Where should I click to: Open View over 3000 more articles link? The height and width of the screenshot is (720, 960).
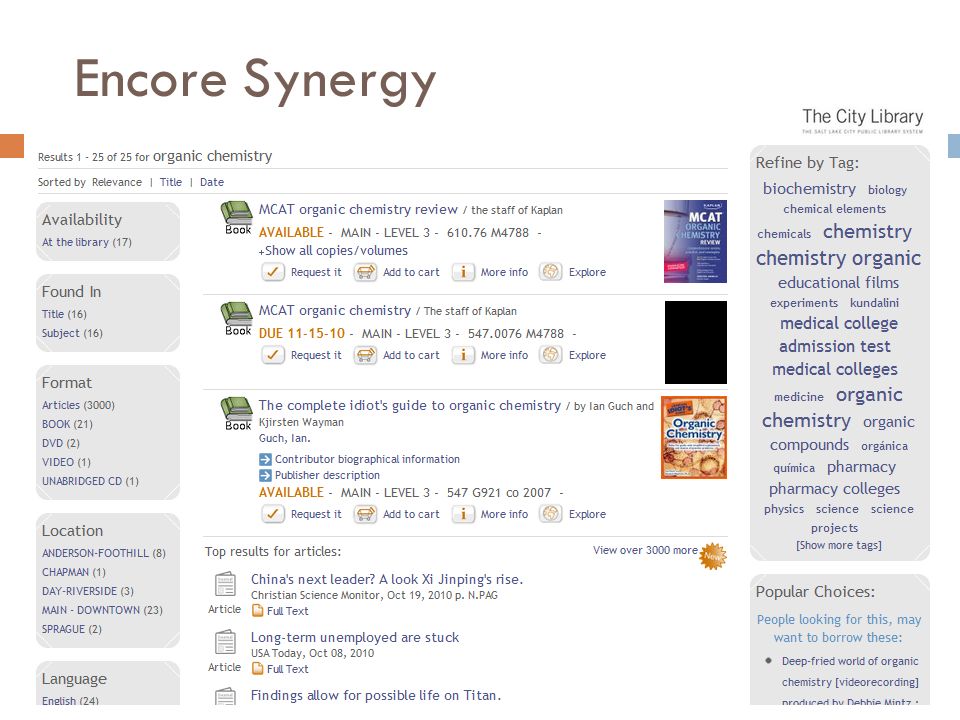click(x=645, y=550)
